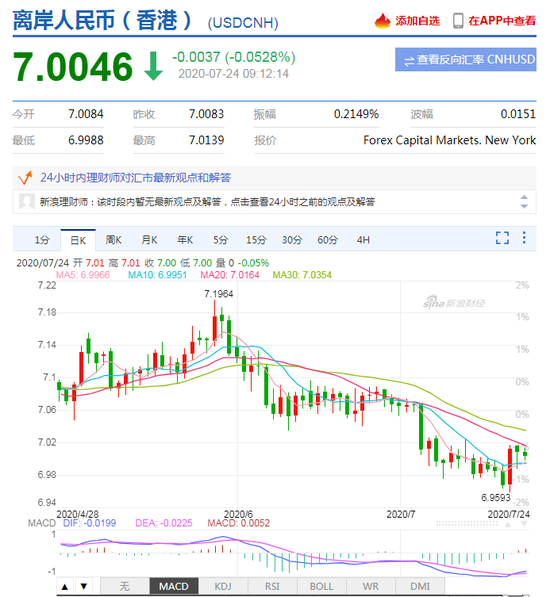Open 24小时内理财师对汇市最新观点和解答 link
550x597 pixels.
pyautogui.click(x=136, y=178)
